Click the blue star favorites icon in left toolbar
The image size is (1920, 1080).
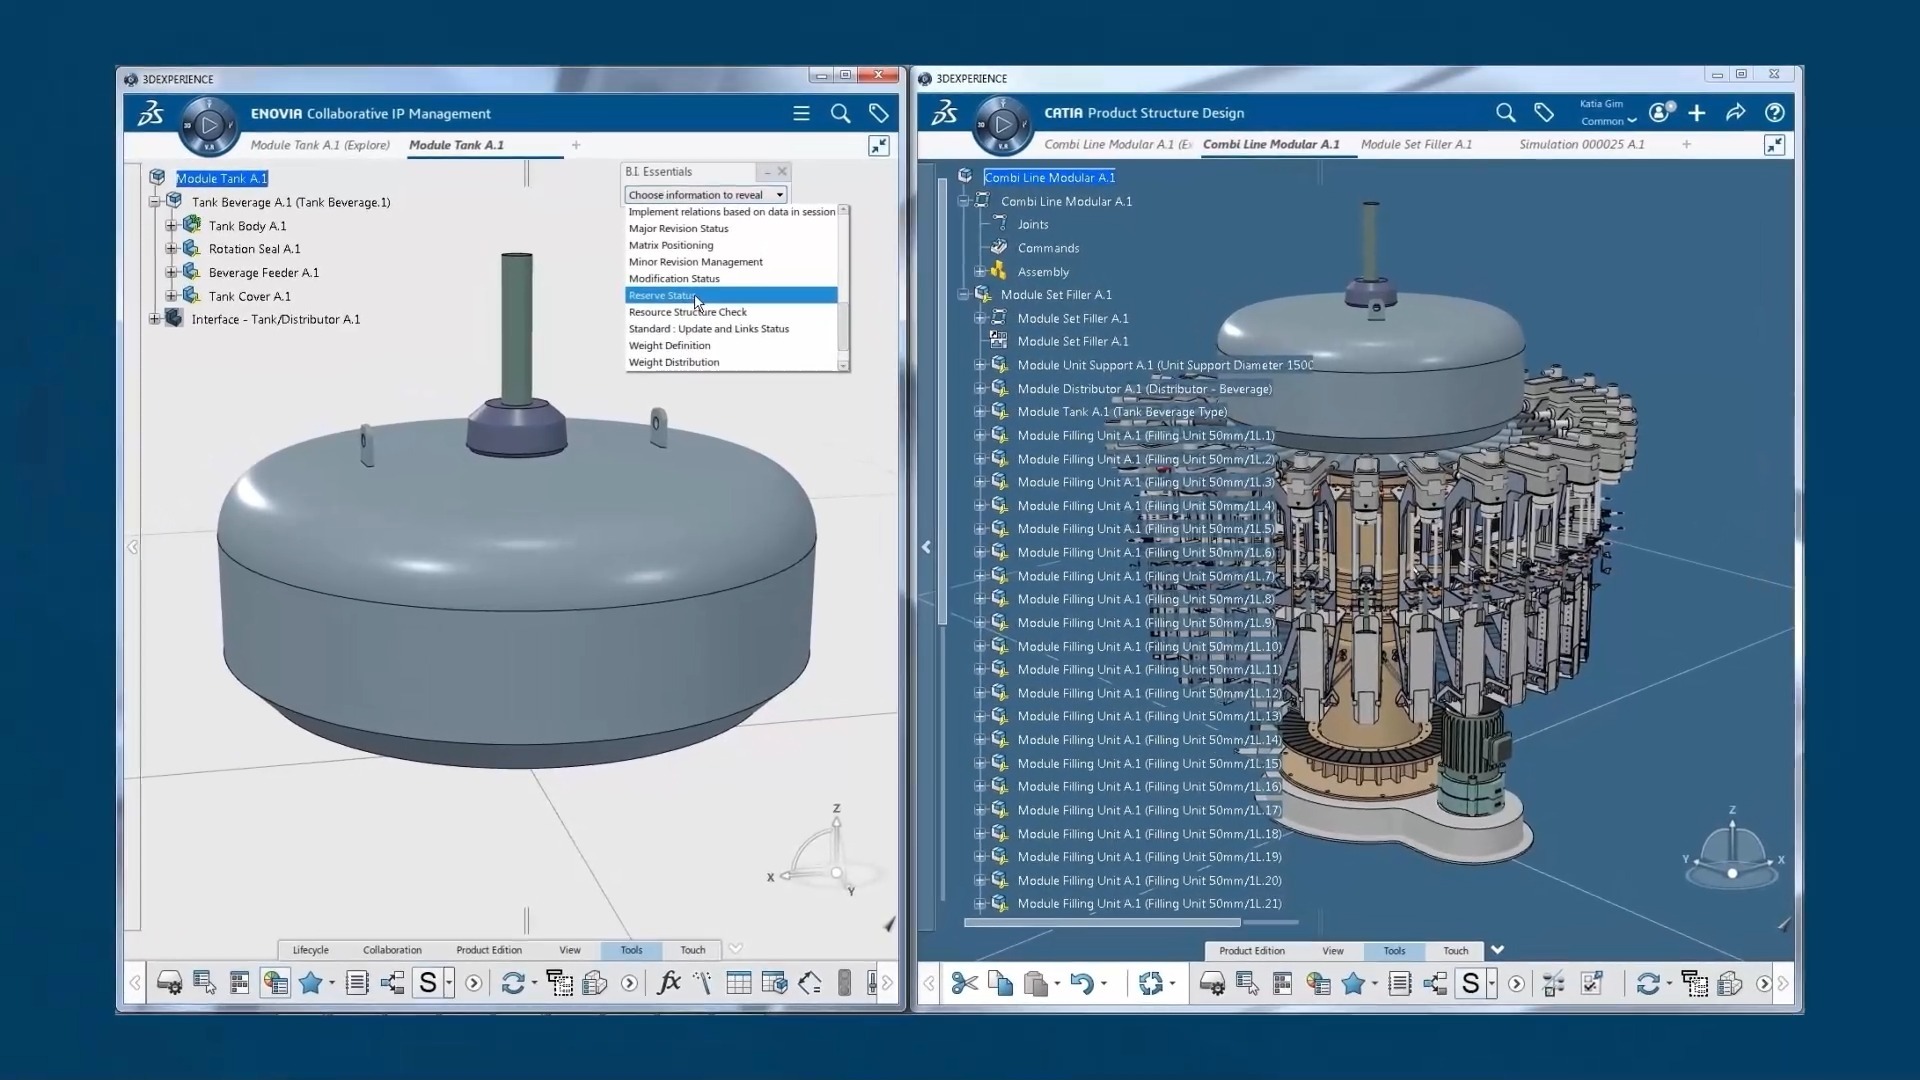pyautogui.click(x=311, y=983)
